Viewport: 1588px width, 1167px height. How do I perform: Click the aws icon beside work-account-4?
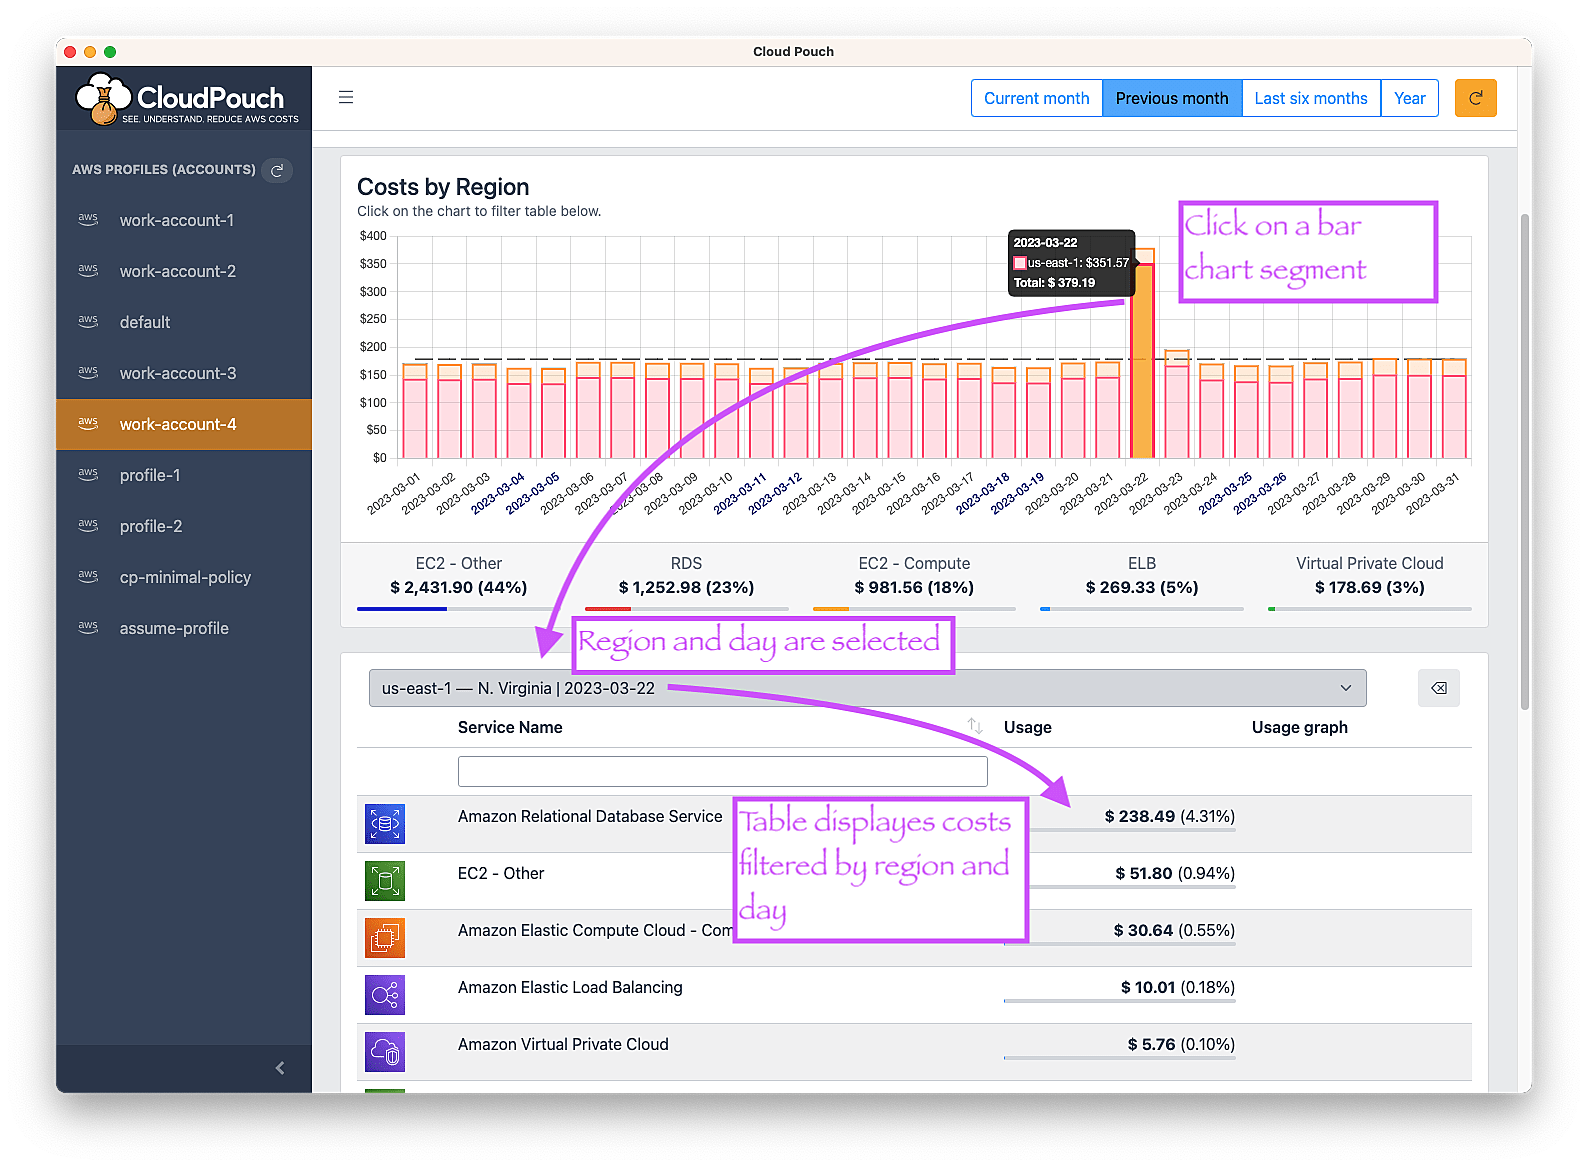coord(88,423)
